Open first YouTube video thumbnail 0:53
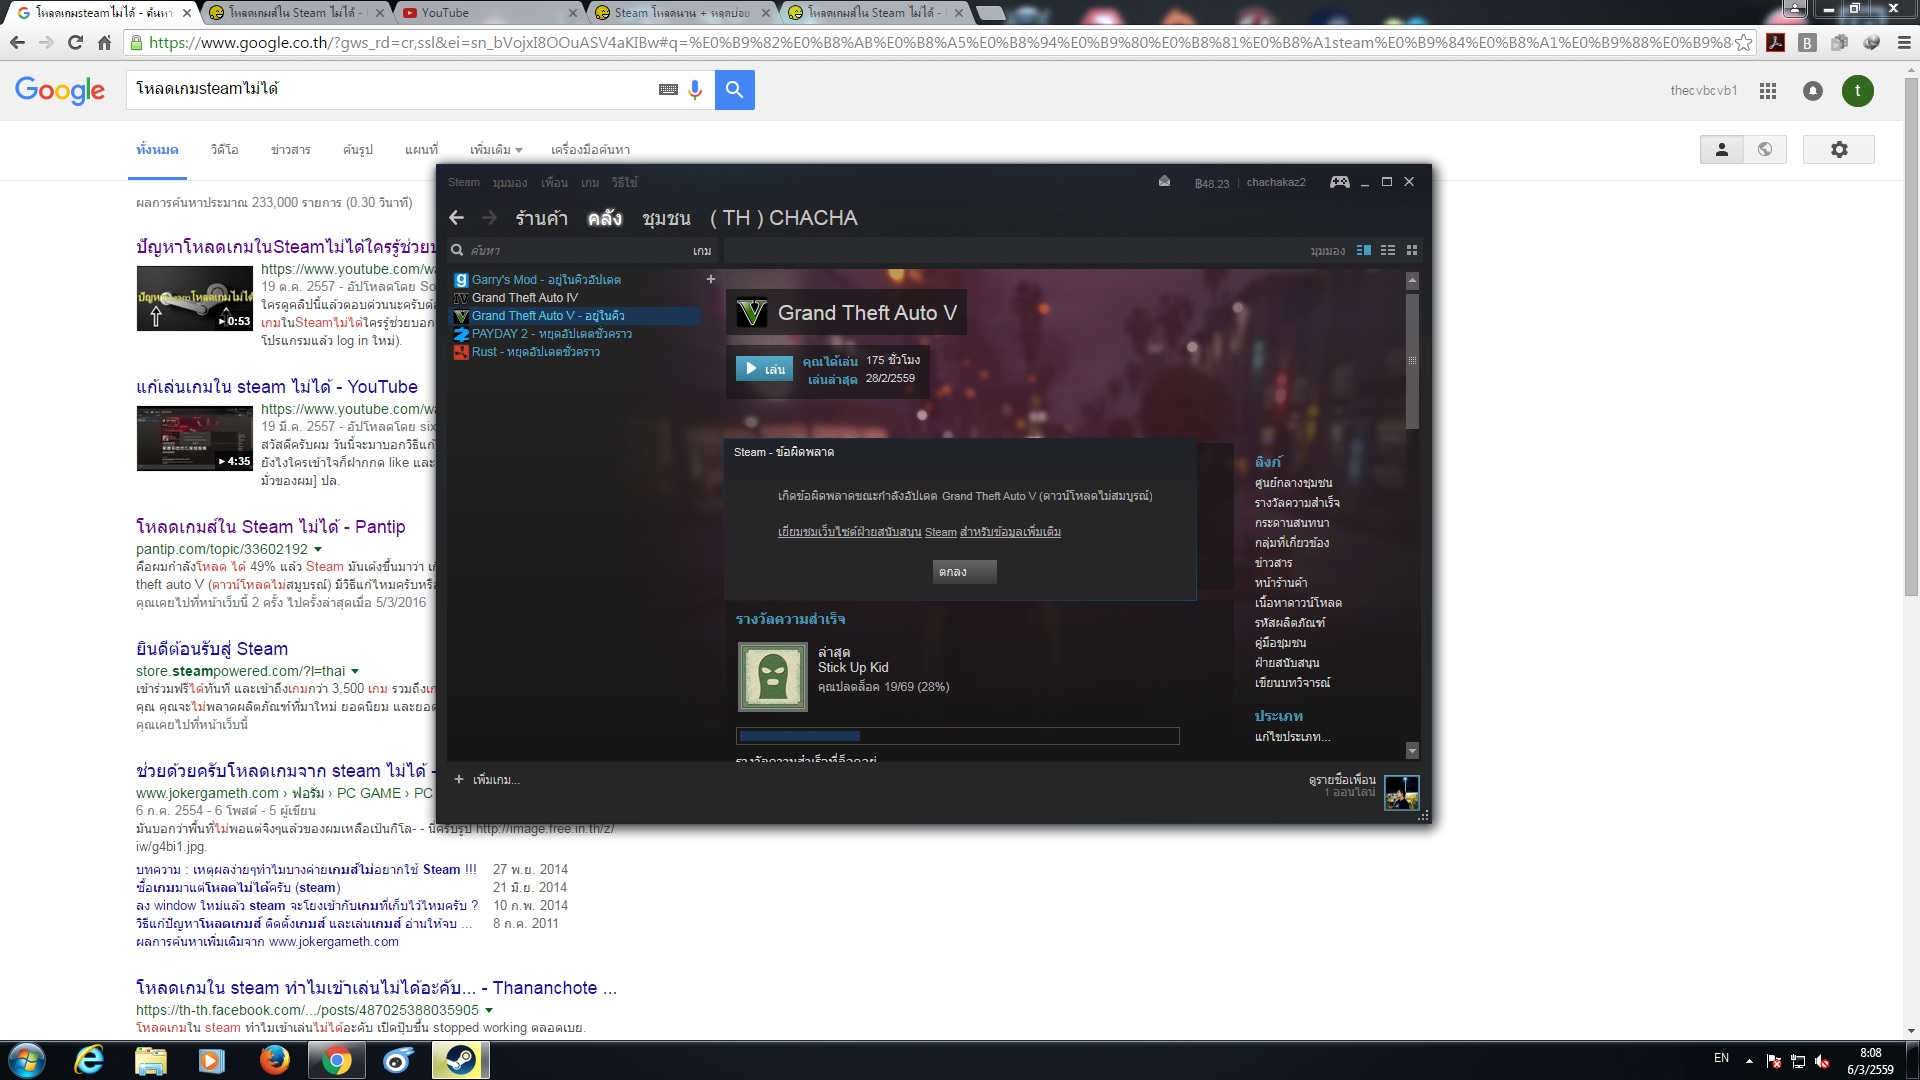Image resolution: width=1920 pixels, height=1080 pixels. pyautogui.click(x=195, y=298)
